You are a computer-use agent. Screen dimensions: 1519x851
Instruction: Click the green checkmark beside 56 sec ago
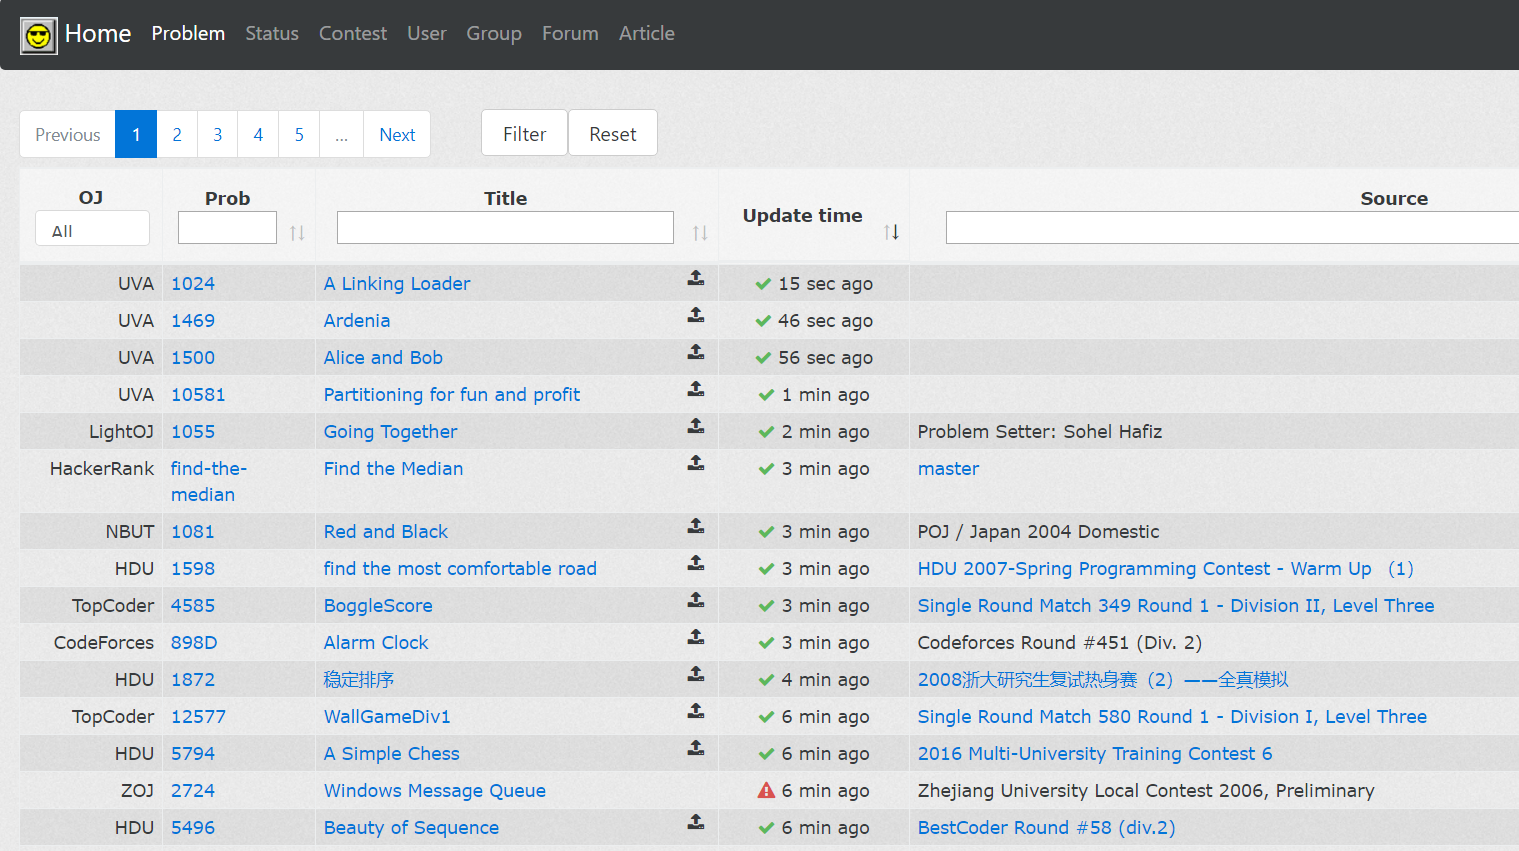[763, 358]
